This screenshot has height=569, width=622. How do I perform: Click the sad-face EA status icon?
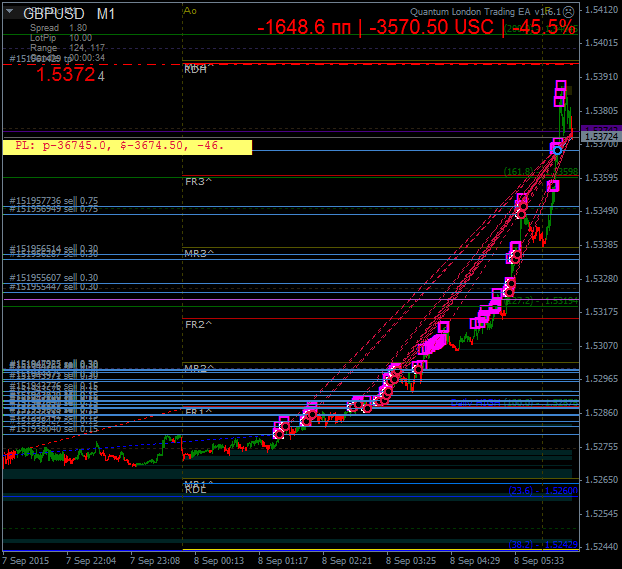[x=568, y=12]
